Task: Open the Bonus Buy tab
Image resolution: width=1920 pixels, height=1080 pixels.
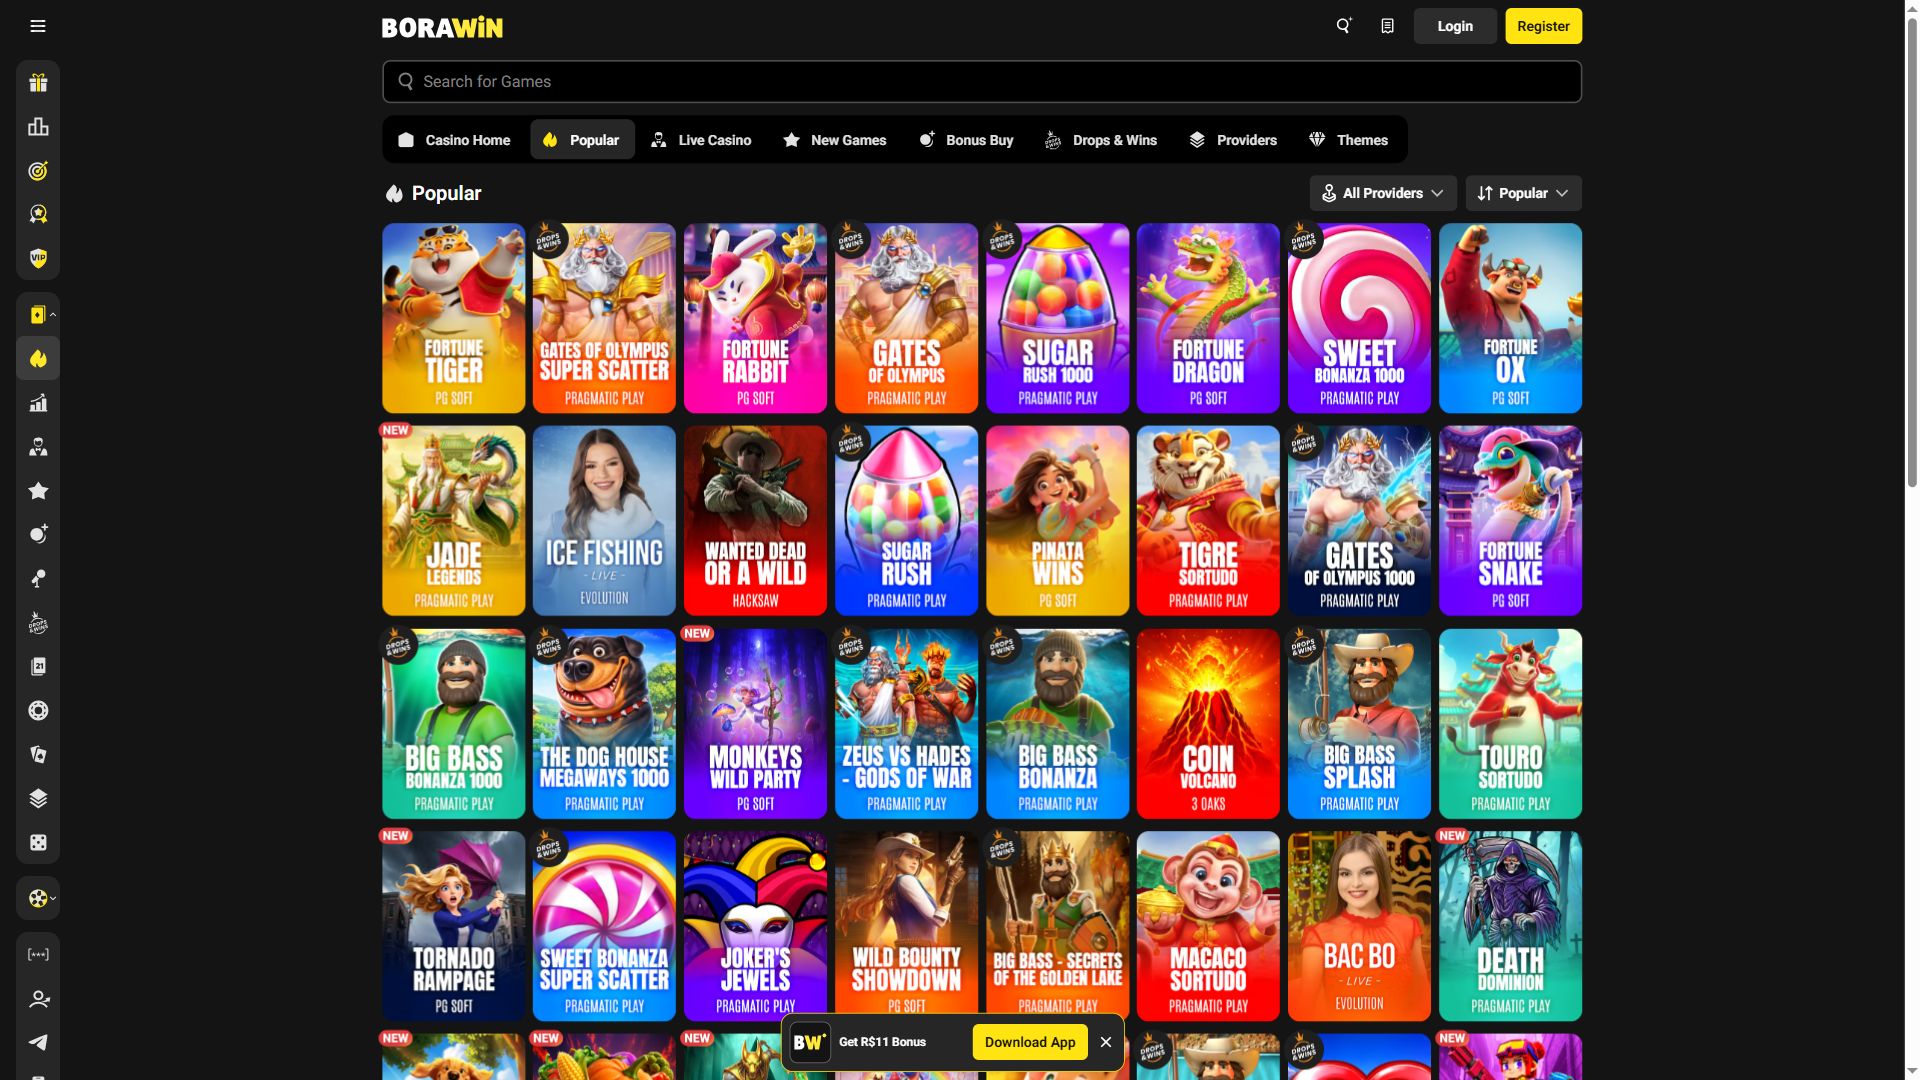Action: pyautogui.click(x=967, y=140)
